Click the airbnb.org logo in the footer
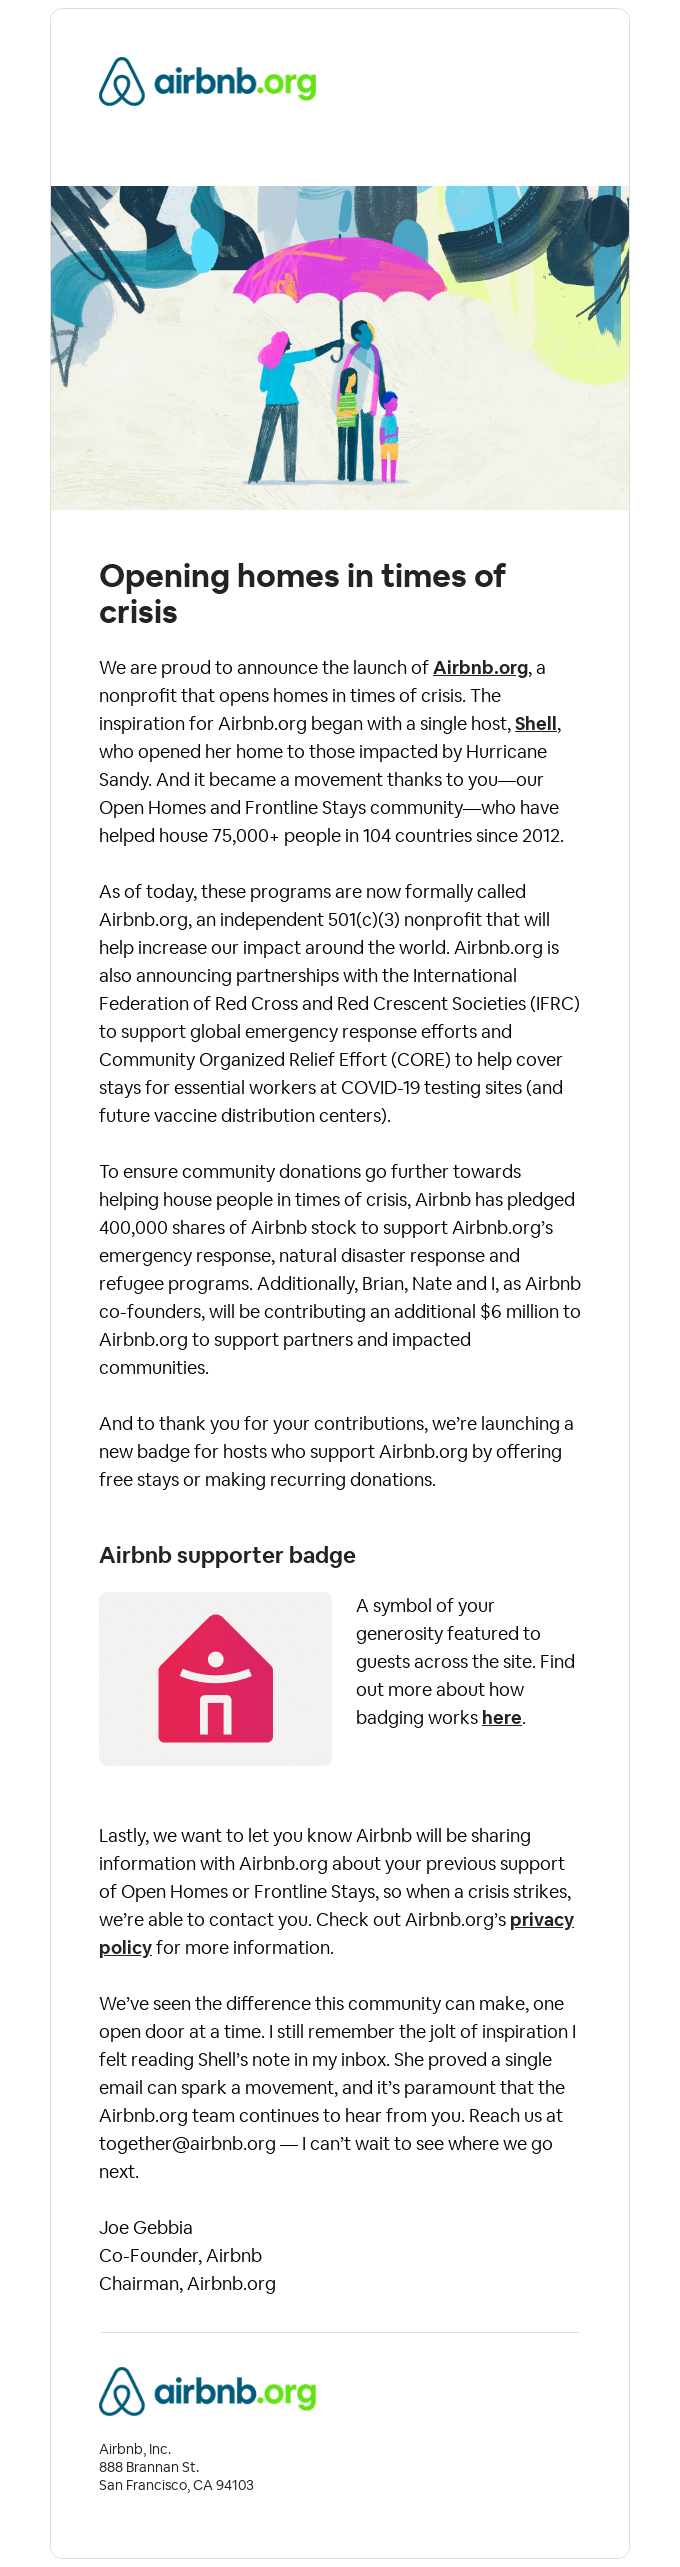This screenshot has width=680, height=2567. tap(208, 2392)
